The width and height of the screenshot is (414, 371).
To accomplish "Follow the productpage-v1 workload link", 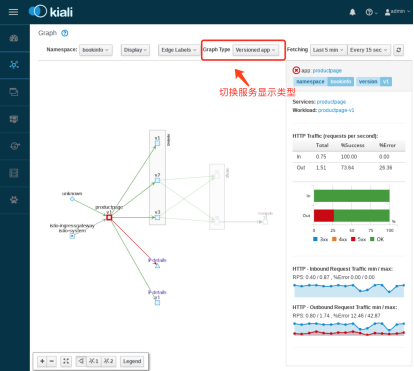I will point(336,110).
